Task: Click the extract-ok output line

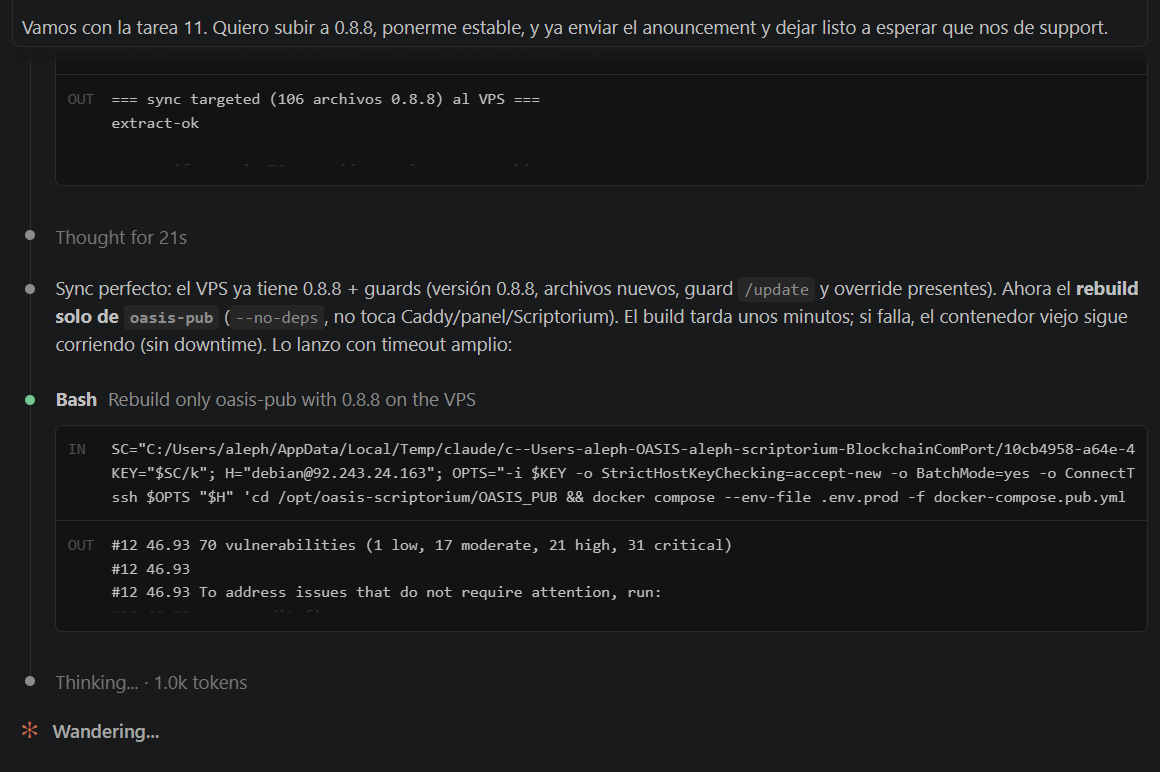Action: [155, 123]
